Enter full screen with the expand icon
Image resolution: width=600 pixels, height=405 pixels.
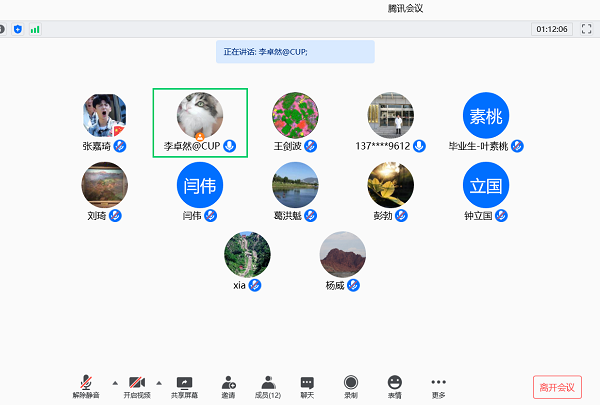point(584,29)
